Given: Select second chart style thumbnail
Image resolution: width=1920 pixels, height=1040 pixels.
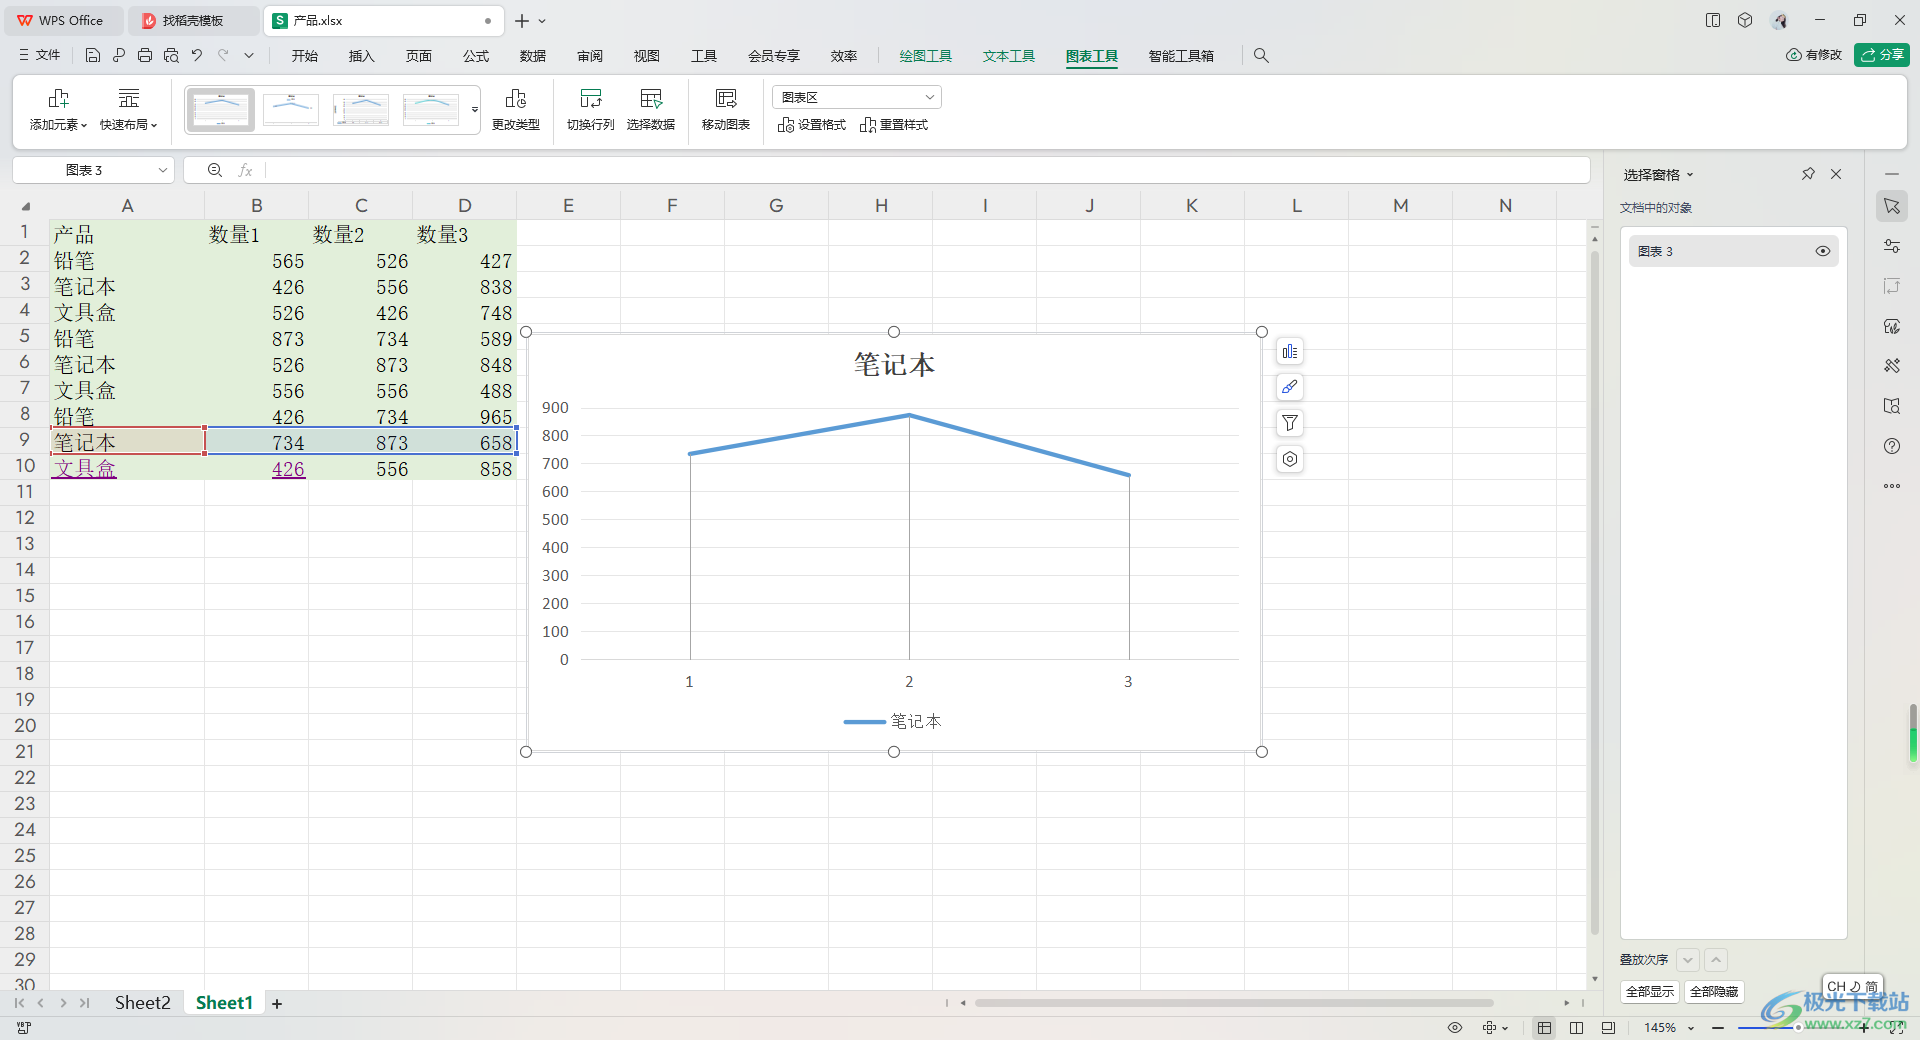Looking at the screenshot, I should tap(291, 110).
